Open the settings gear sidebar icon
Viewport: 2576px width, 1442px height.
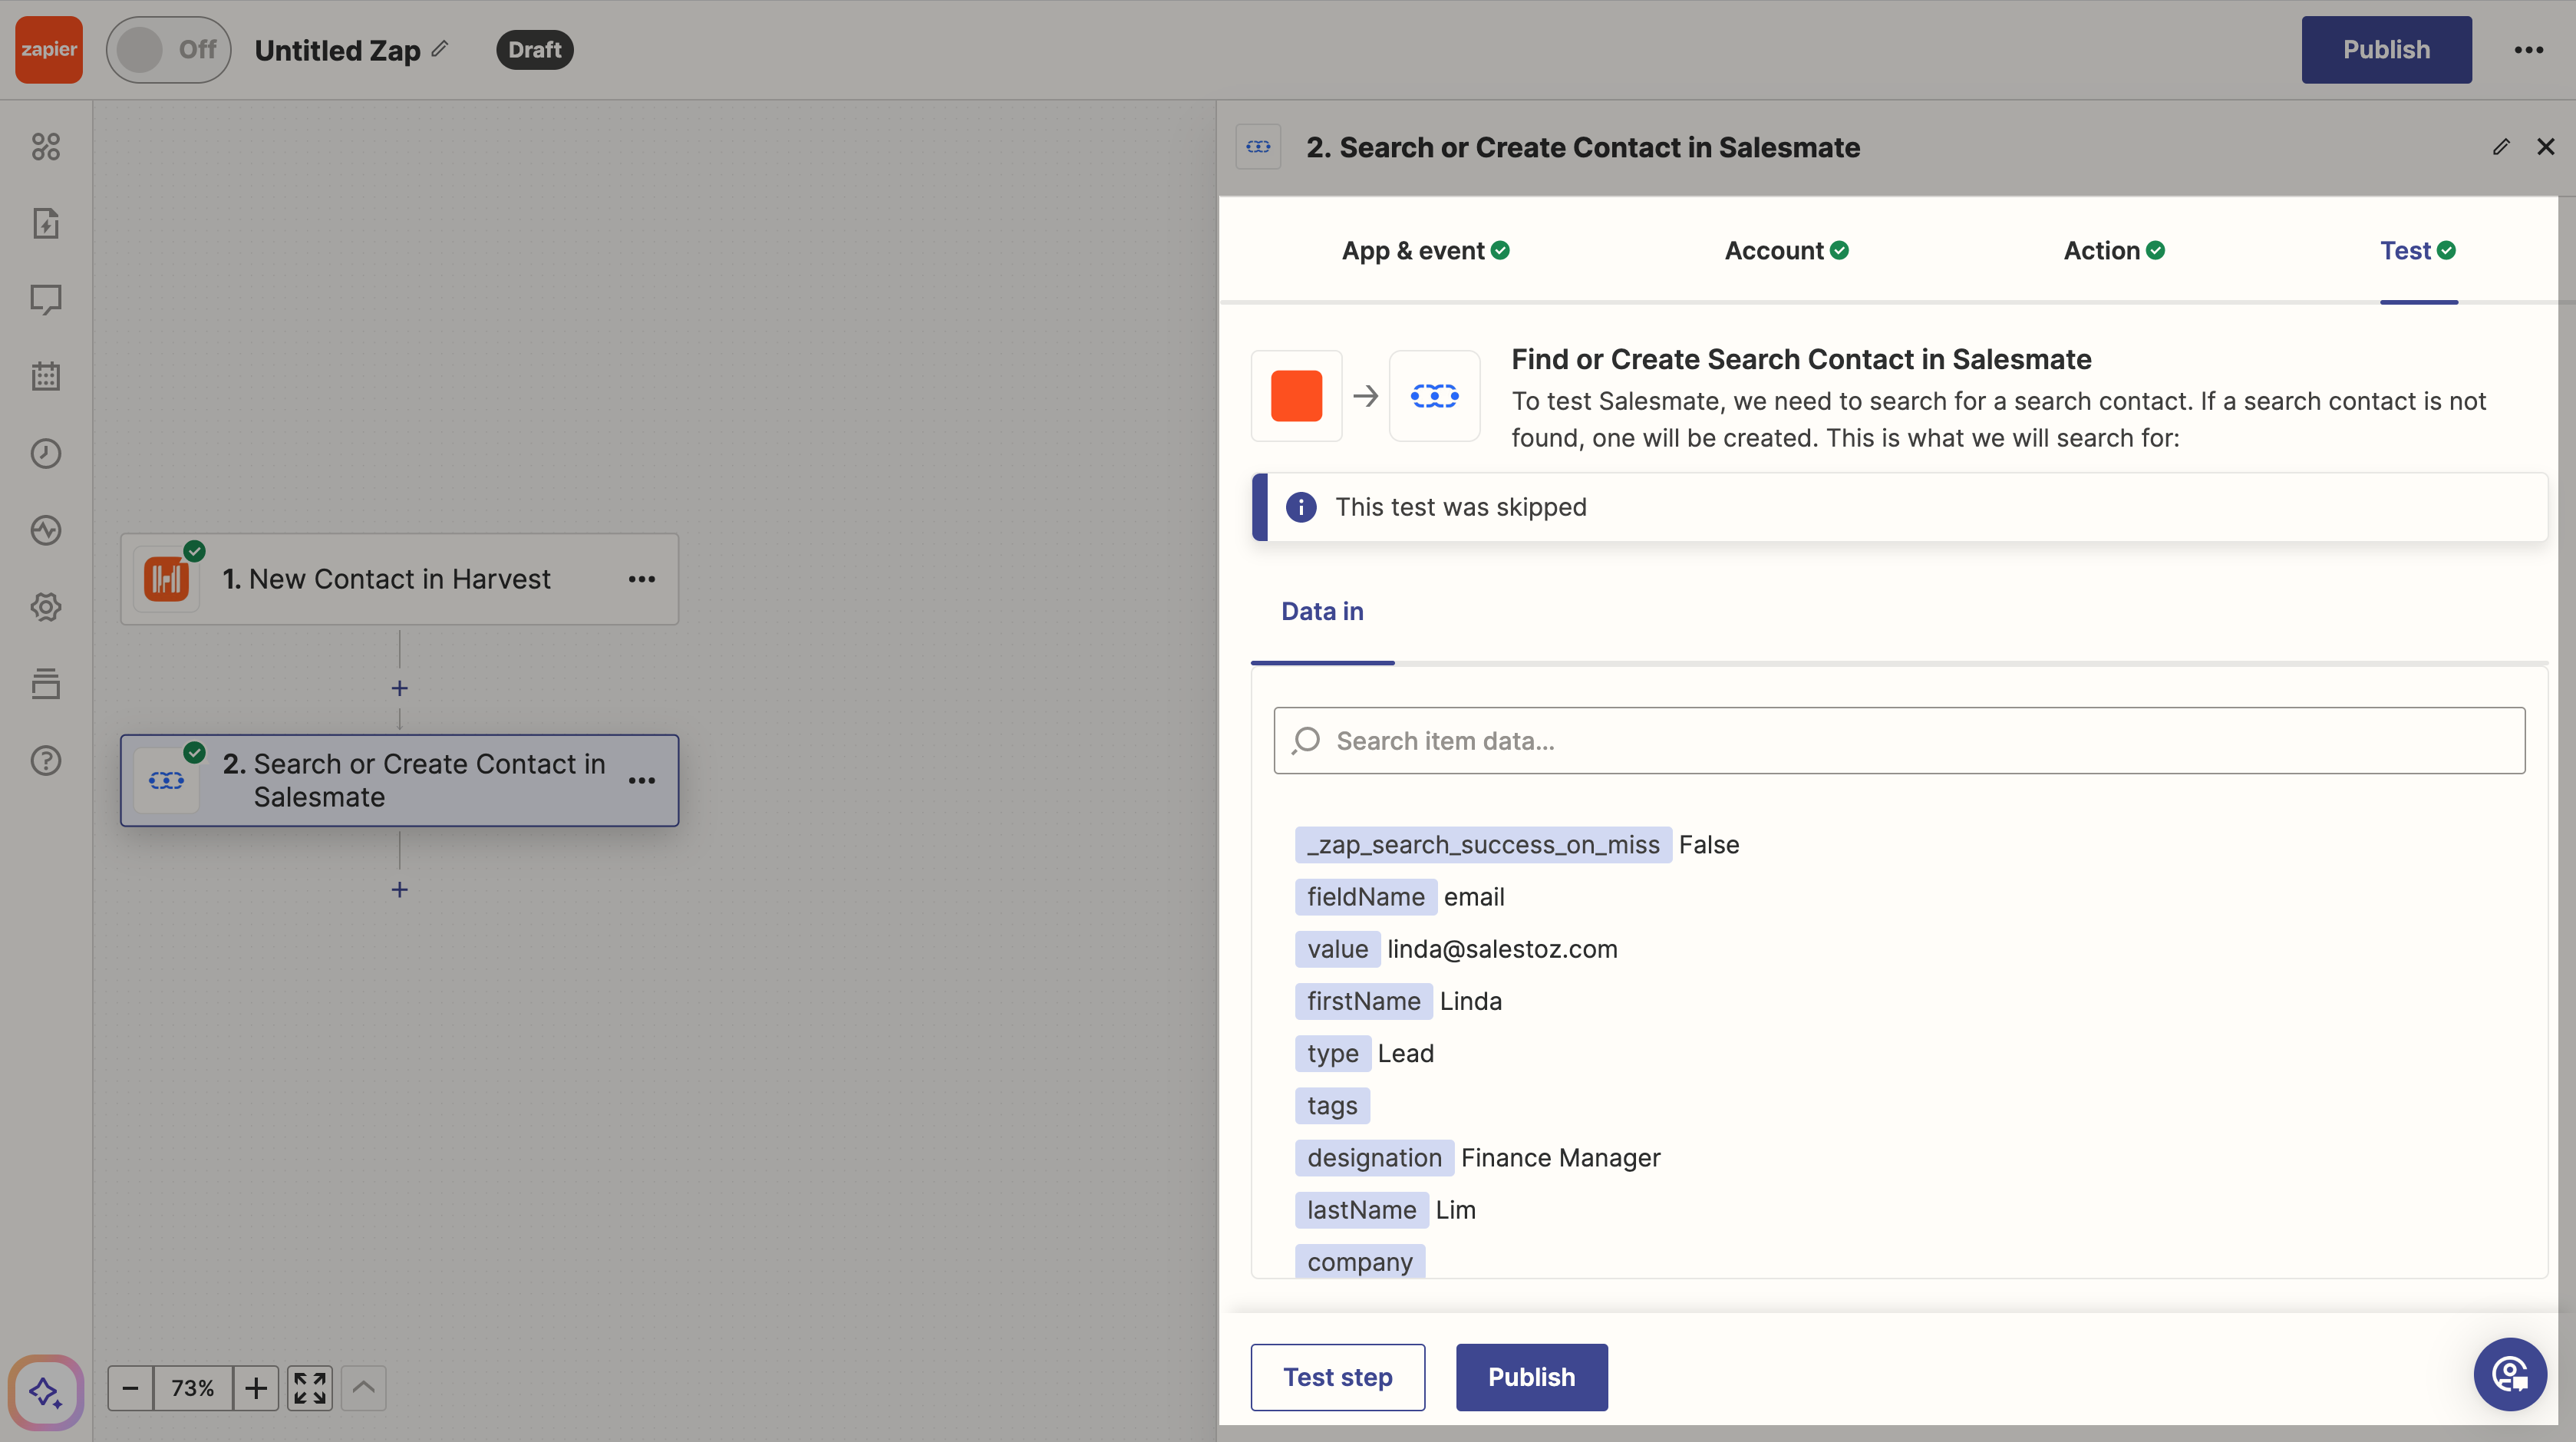point(46,607)
